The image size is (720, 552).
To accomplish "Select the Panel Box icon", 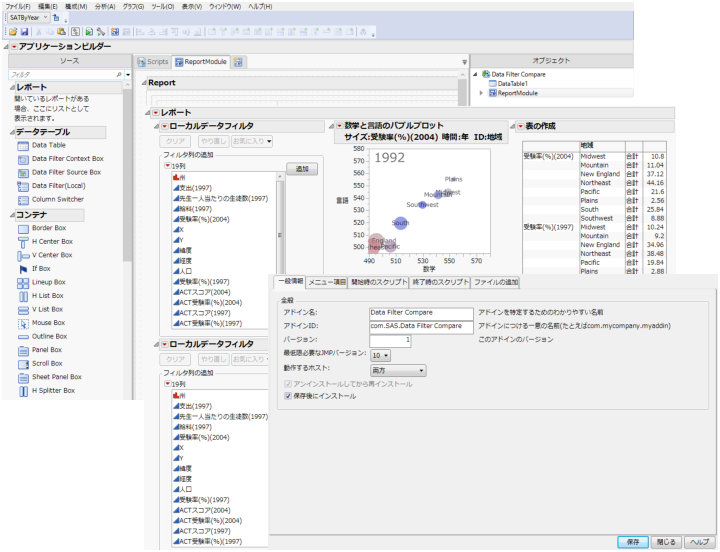I will 23,351.
